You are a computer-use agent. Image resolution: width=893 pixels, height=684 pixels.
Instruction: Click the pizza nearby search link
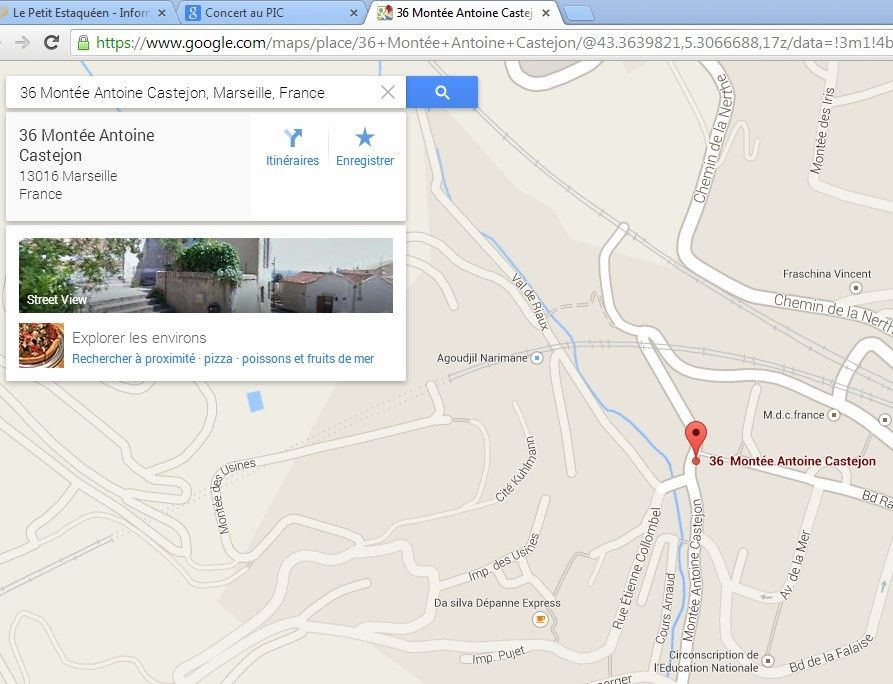[218, 359]
